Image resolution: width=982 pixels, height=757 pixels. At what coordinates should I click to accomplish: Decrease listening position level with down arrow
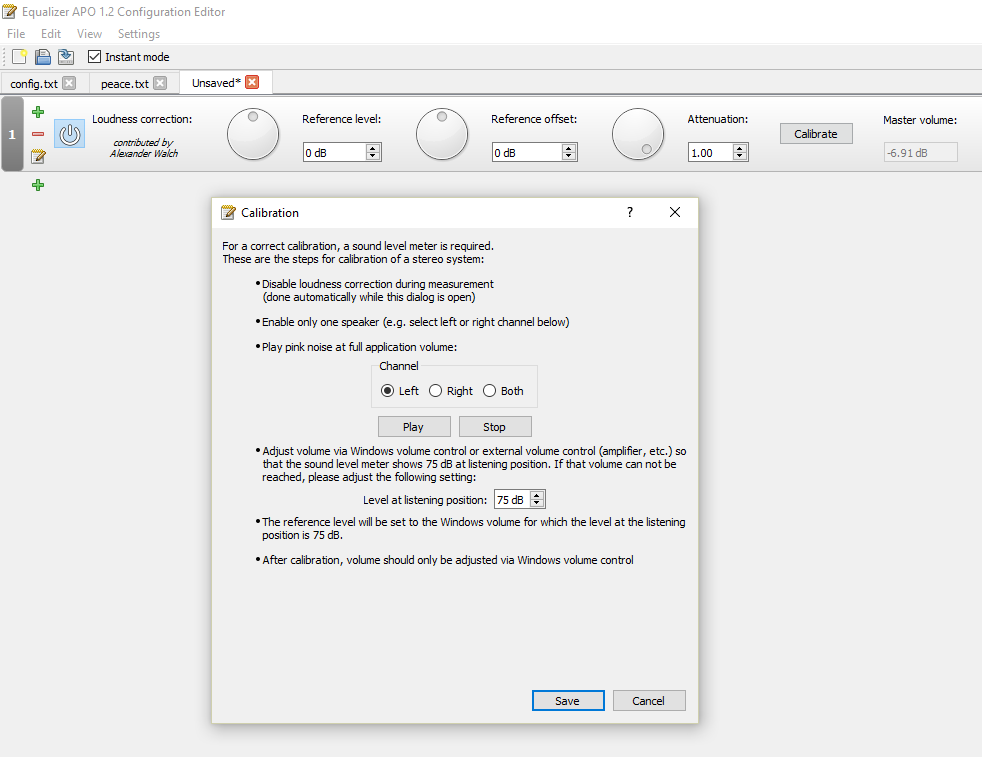tap(537, 503)
